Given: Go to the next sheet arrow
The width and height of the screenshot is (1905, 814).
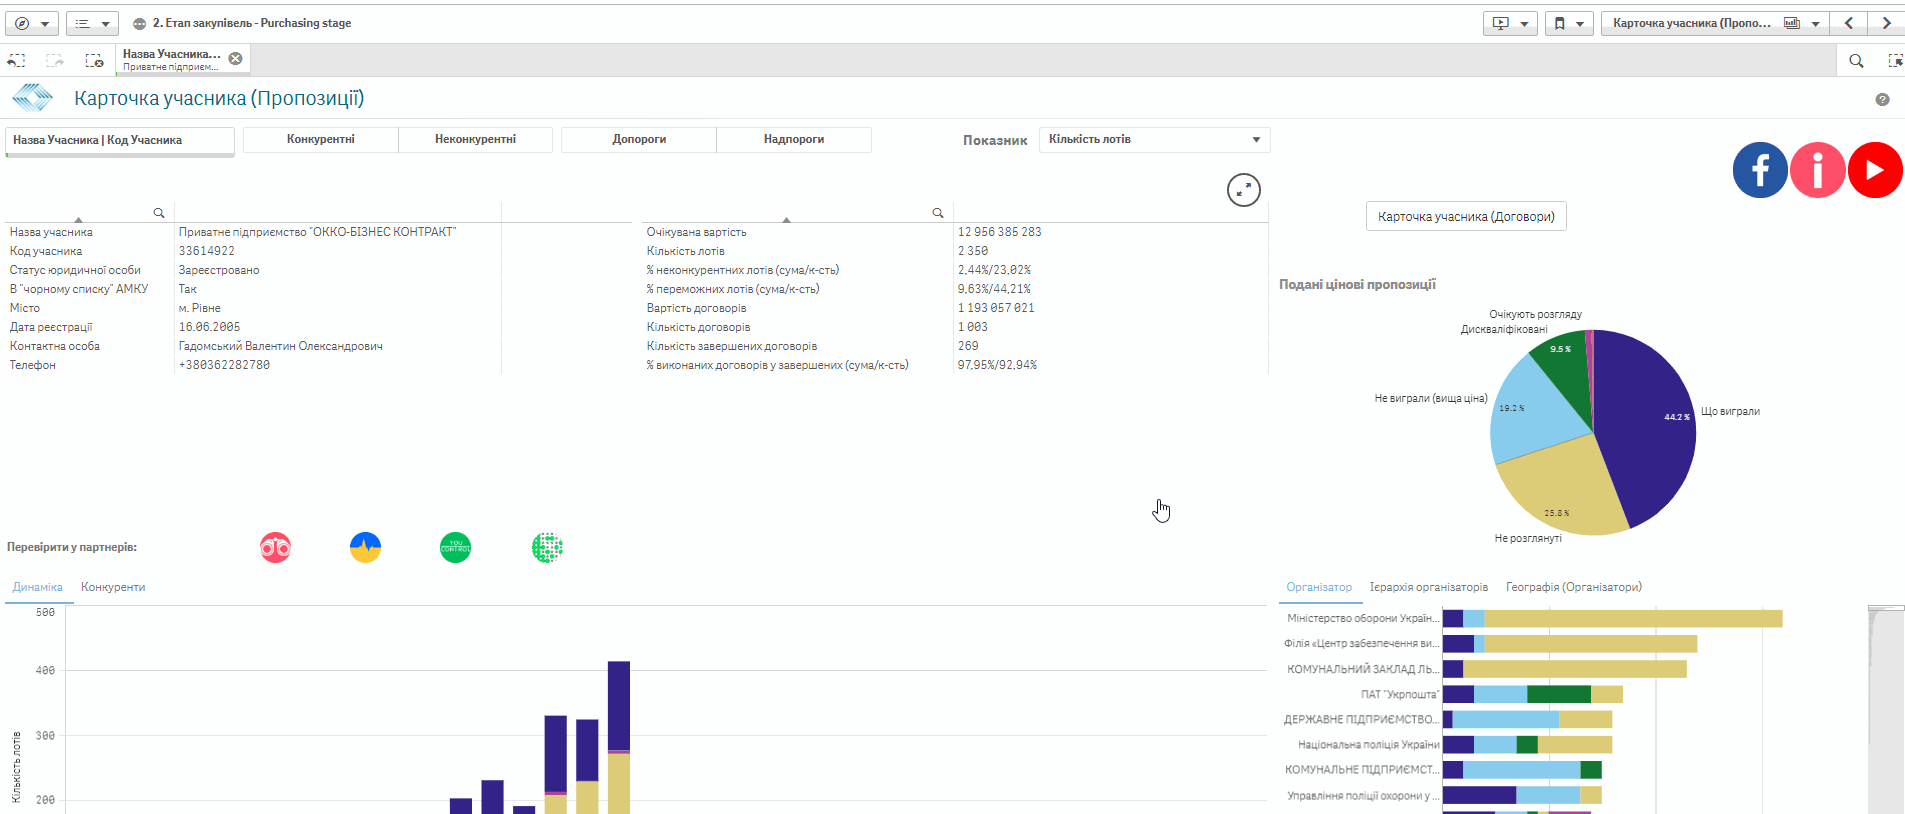Looking at the screenshot, I should coord(1886,23).
